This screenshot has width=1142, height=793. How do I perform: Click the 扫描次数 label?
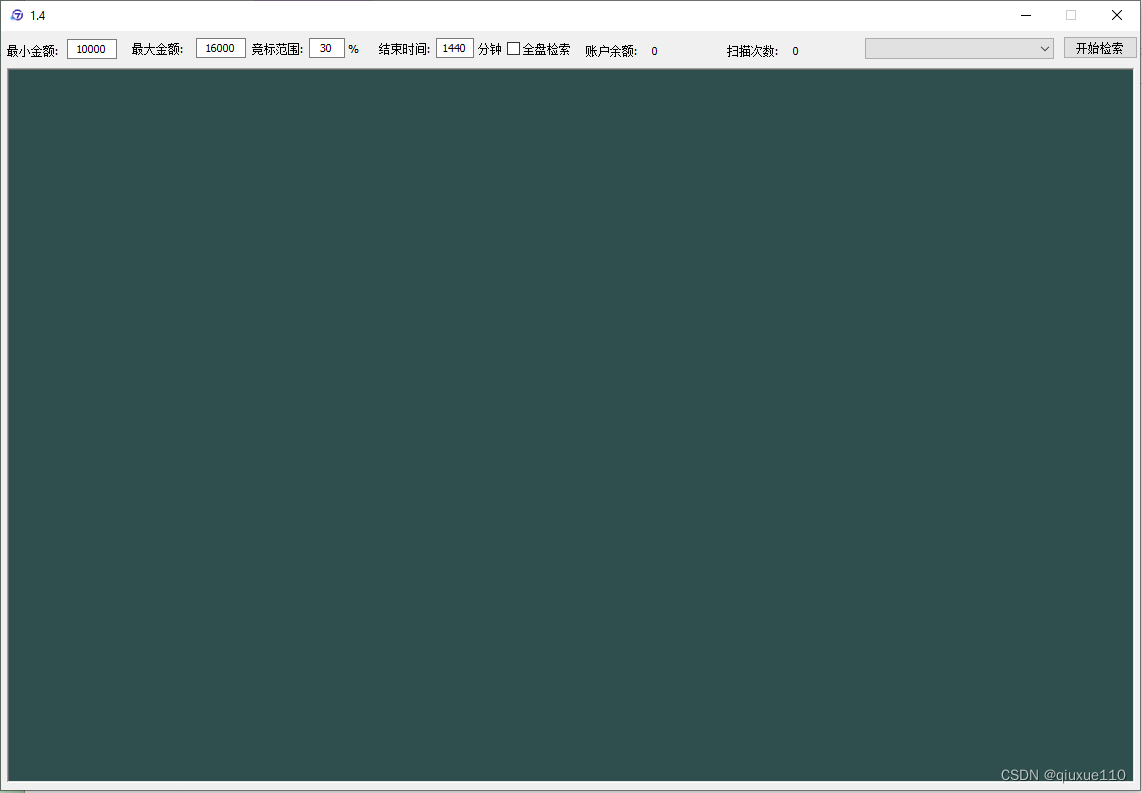pyautogui.click(x=752, y=51)
